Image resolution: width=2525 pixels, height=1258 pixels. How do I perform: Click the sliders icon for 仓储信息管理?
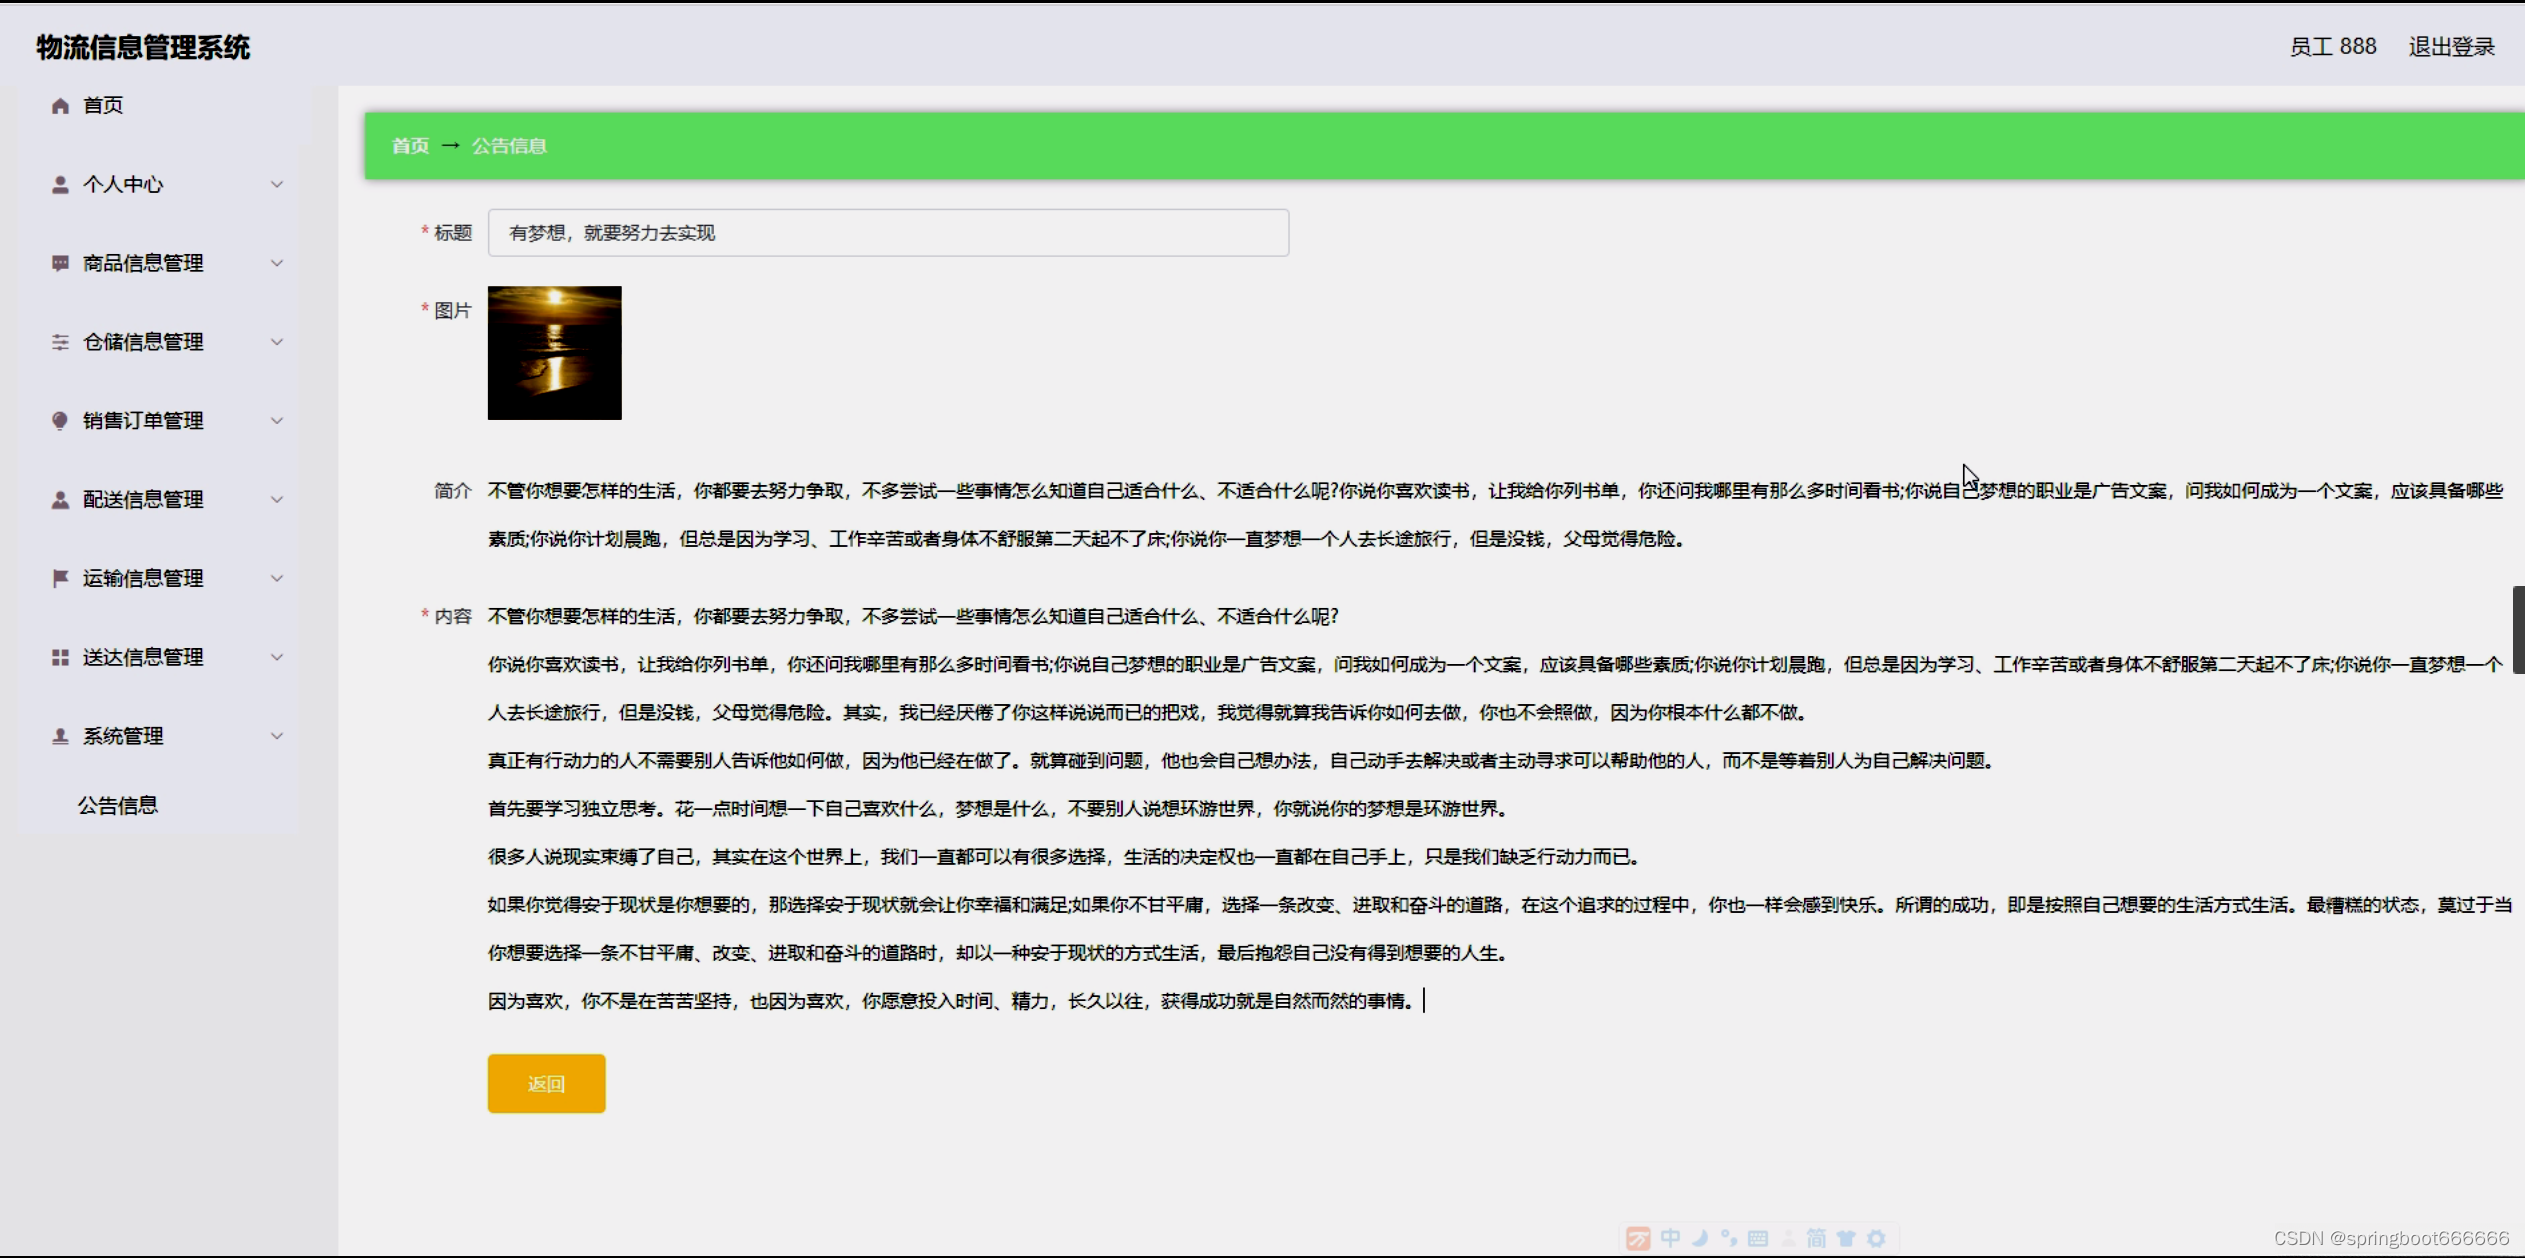pos(60,342)
